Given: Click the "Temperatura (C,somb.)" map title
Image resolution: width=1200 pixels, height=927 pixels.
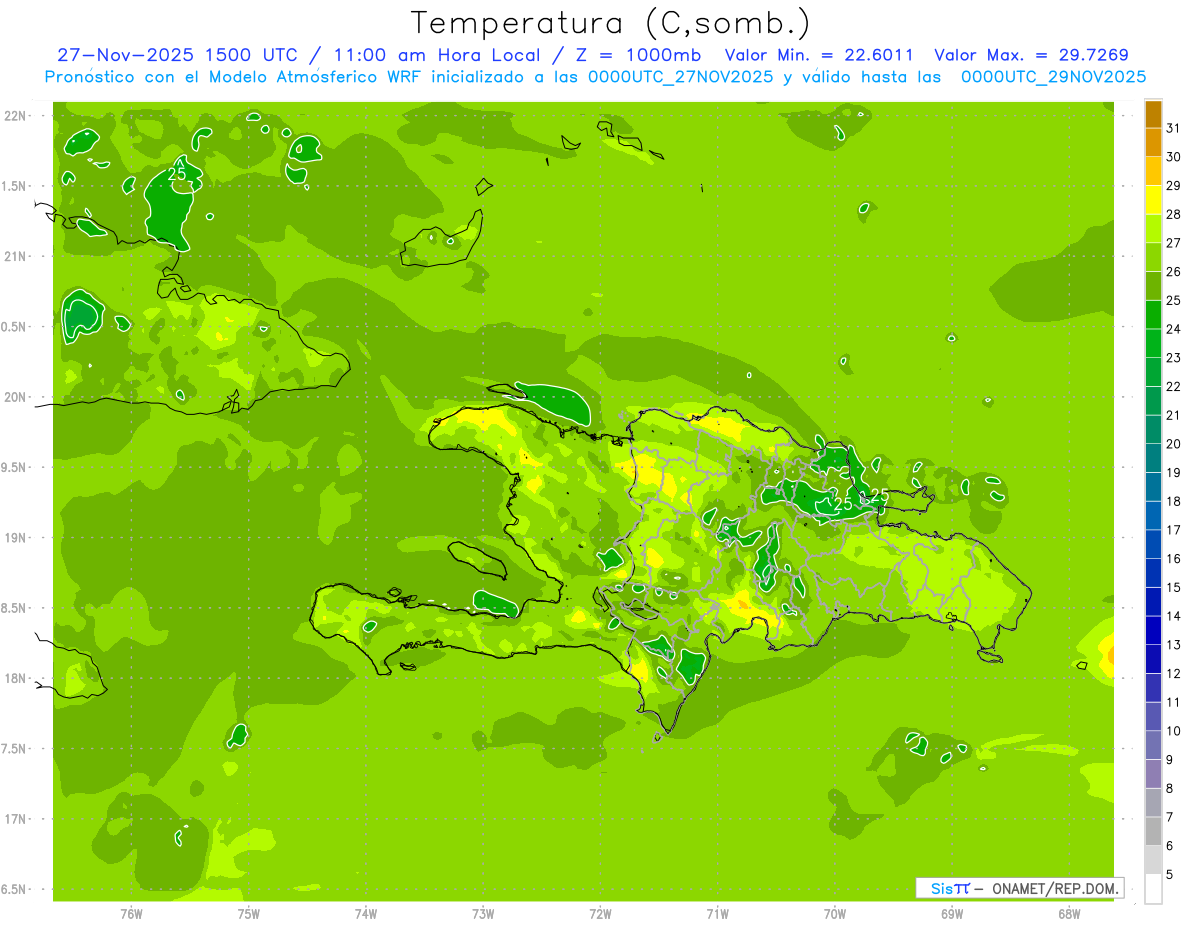Looking at the screenshot, I should (611, 22).
